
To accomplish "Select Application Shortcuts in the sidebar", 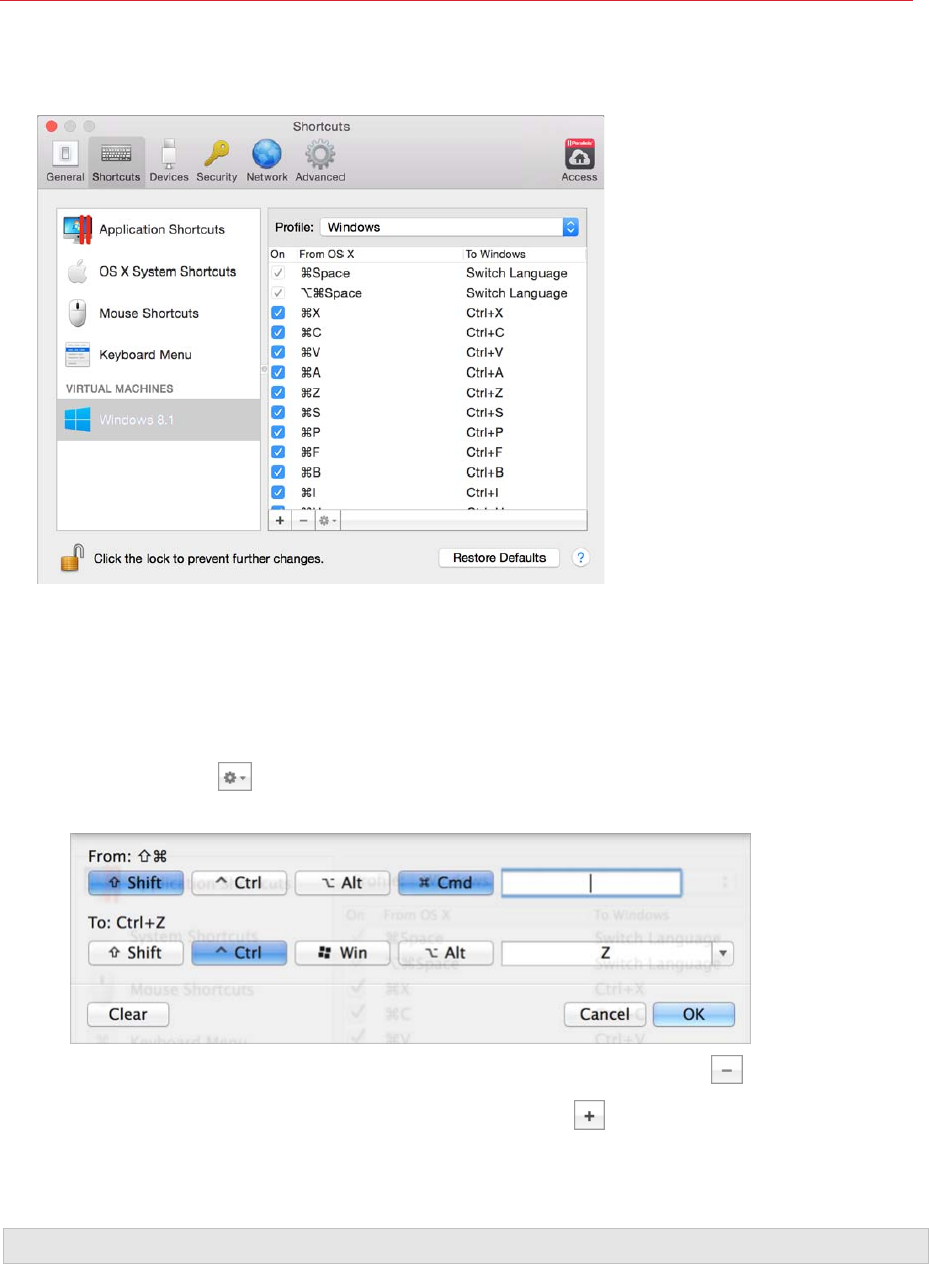I will [x=160, y=230].
